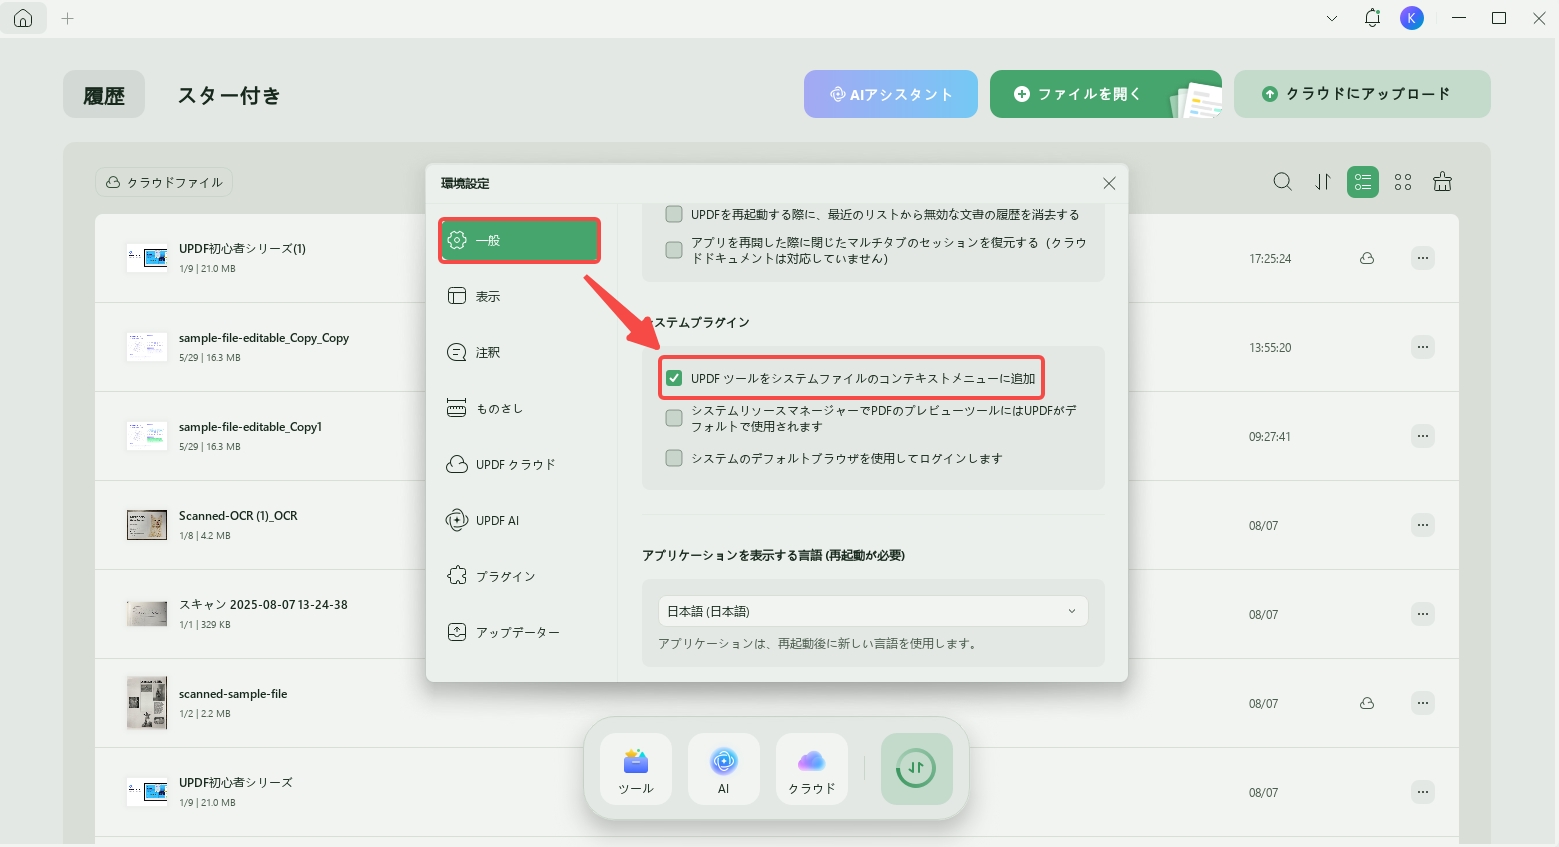Click the クラウドにアップロード button
The image size is (1559, 847).
point(1362,94)
